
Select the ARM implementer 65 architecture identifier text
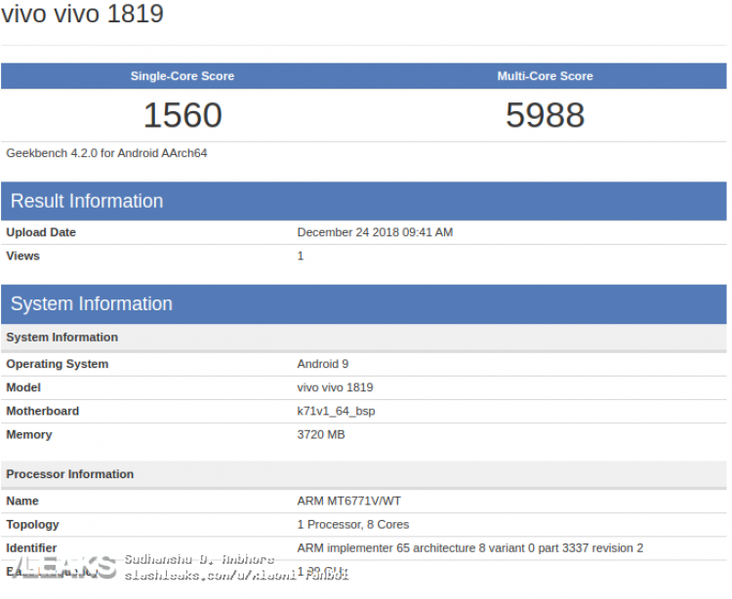pyautogui.click(x=470, y=548)
